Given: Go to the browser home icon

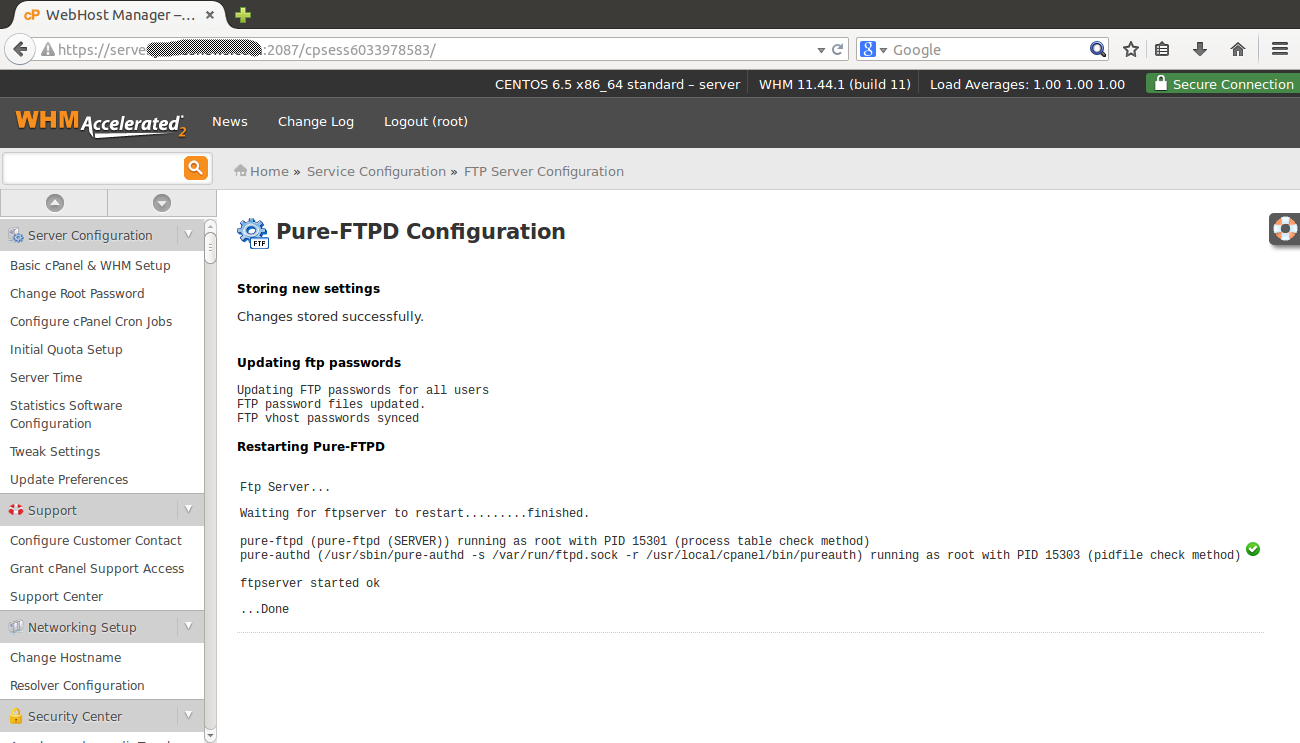Looking at the screenshot, I should (1238, 49).
